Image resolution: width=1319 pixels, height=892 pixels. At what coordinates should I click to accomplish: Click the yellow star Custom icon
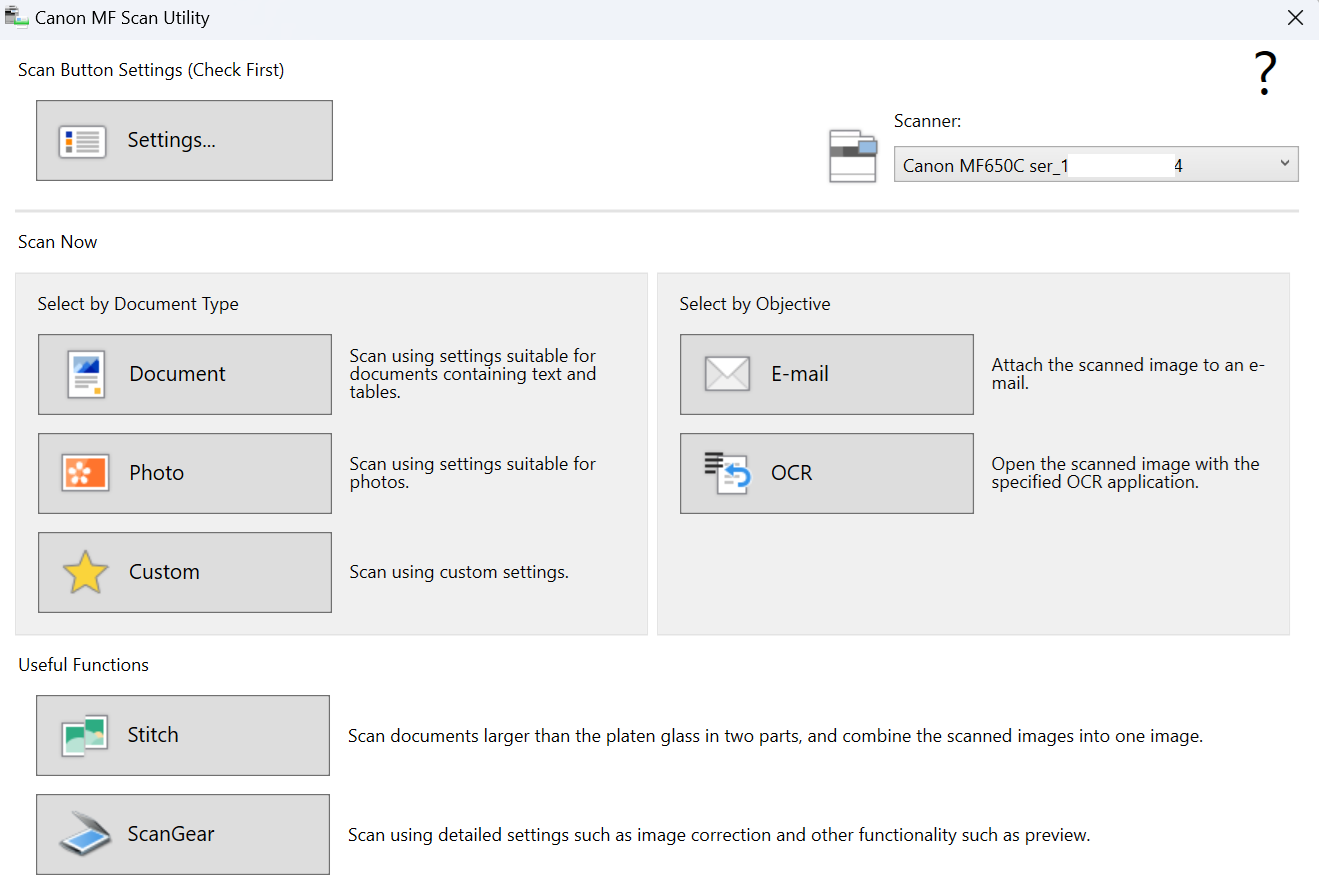click(85, 573)
